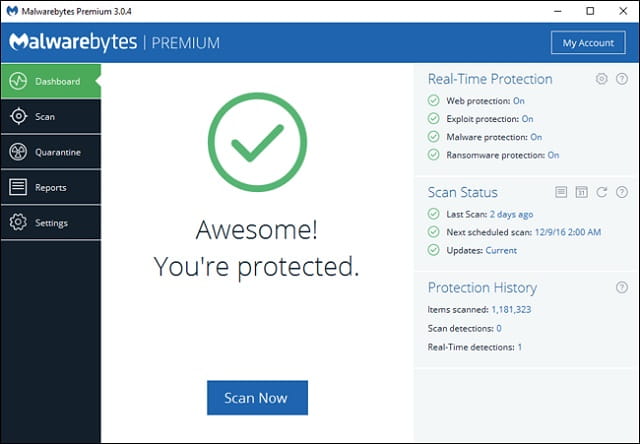
Task: Open the Scan section in sidebar
Action: [x=51, y=117]
